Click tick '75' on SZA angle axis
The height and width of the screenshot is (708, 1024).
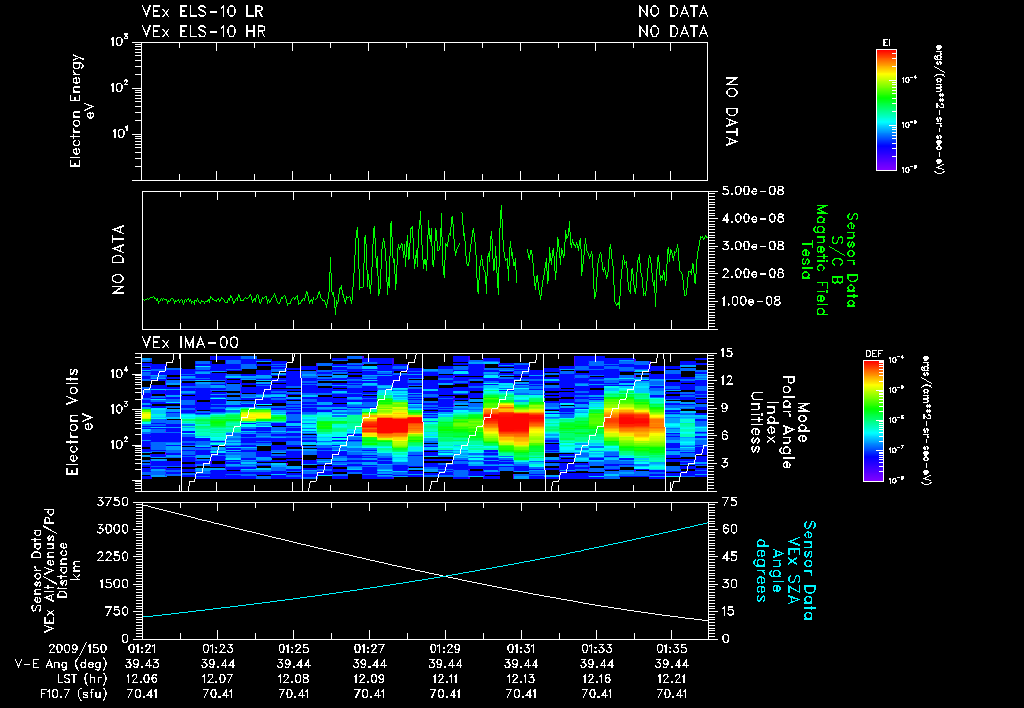[x=729, y=502]
